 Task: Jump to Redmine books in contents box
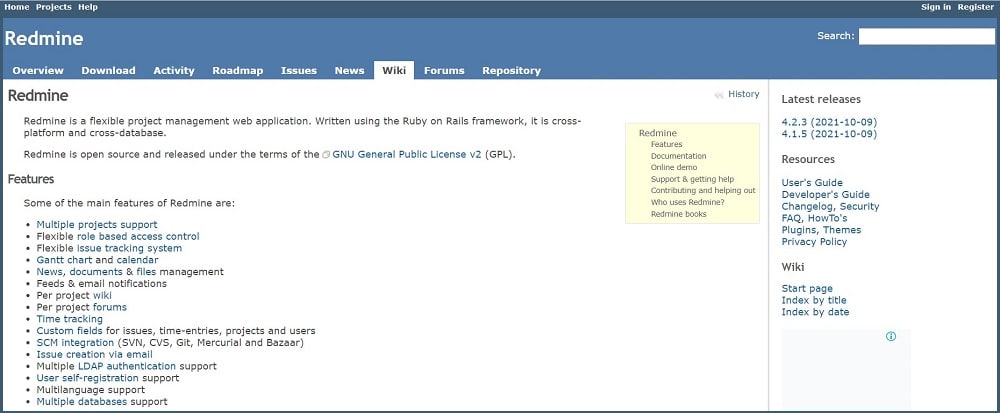pyautogui.click(x=679, y=214)
